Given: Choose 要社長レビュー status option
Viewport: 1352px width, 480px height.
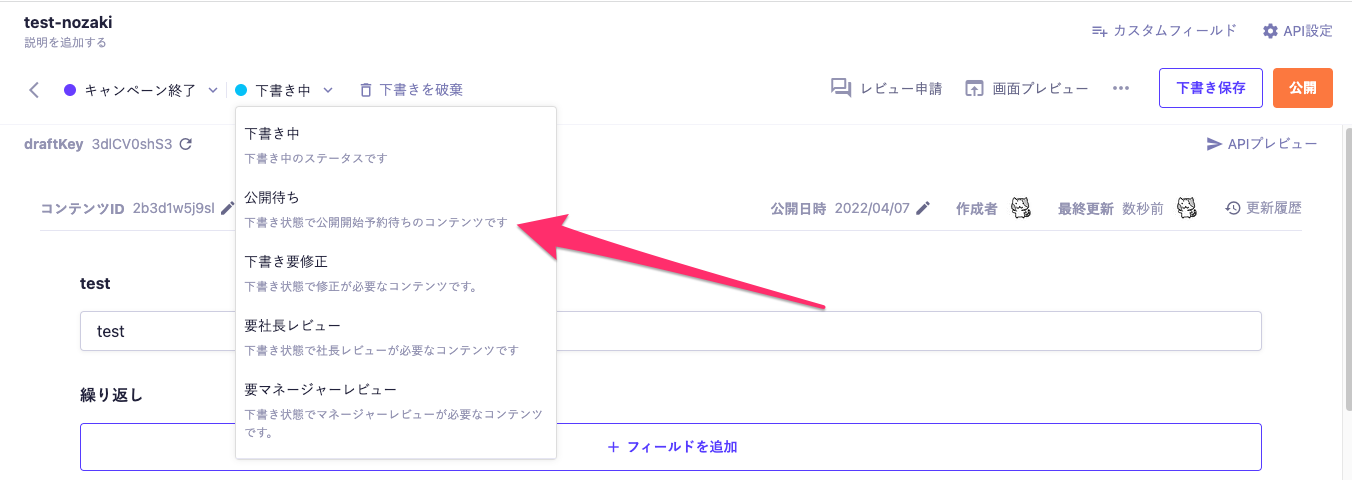Looking at the screenshot, I should click(x=293, y=326).
